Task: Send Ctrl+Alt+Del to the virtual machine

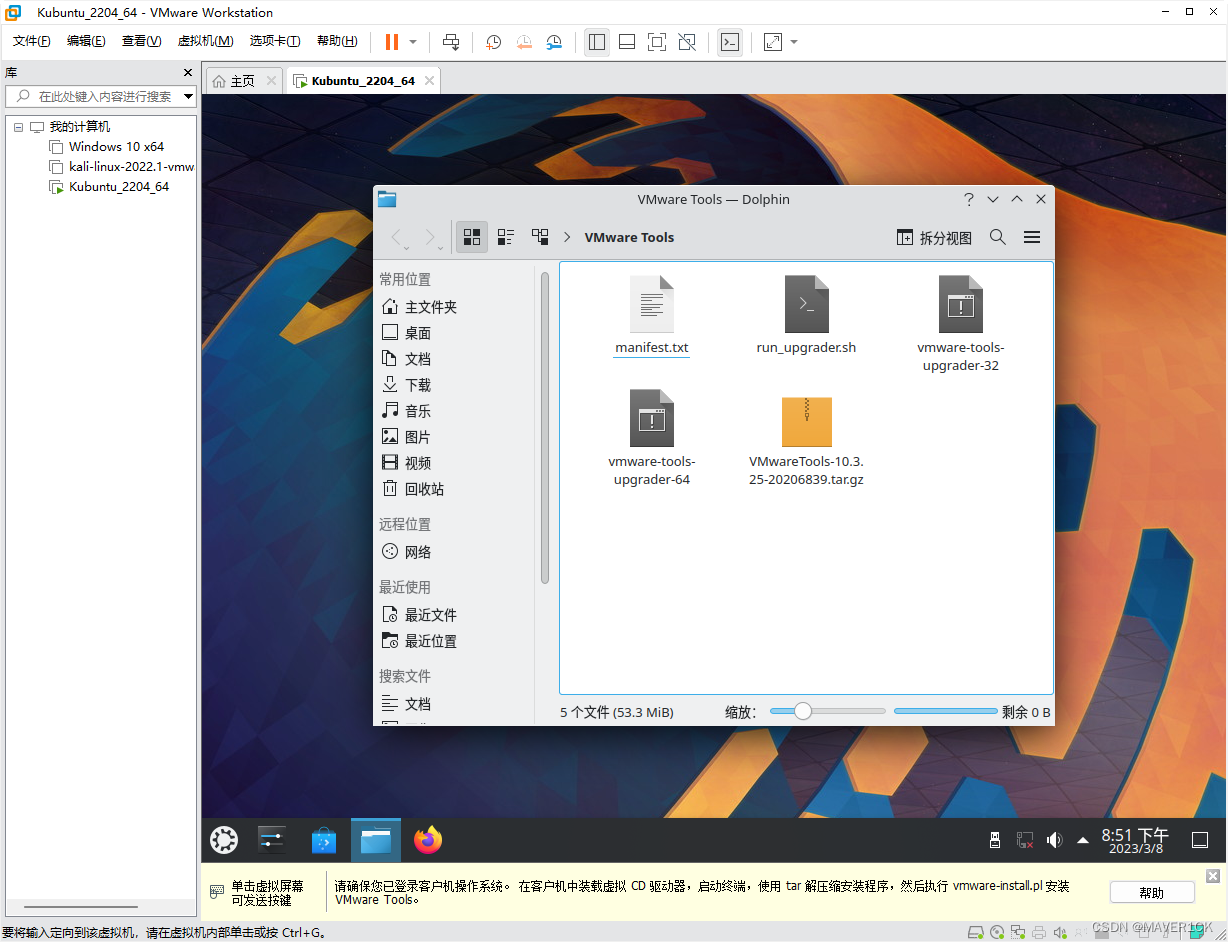Action: click(x=451, y=42)
